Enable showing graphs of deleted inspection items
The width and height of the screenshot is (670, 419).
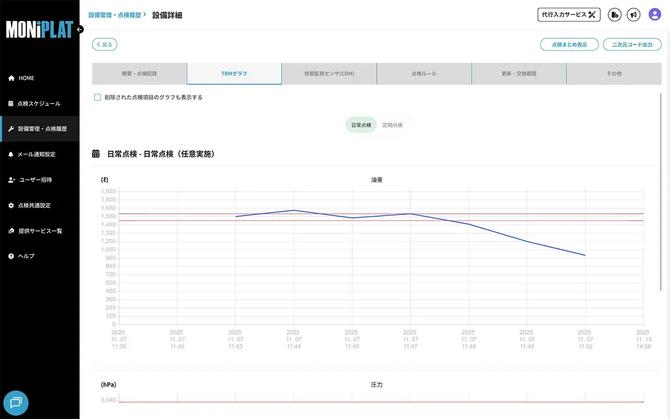[97, 97]
